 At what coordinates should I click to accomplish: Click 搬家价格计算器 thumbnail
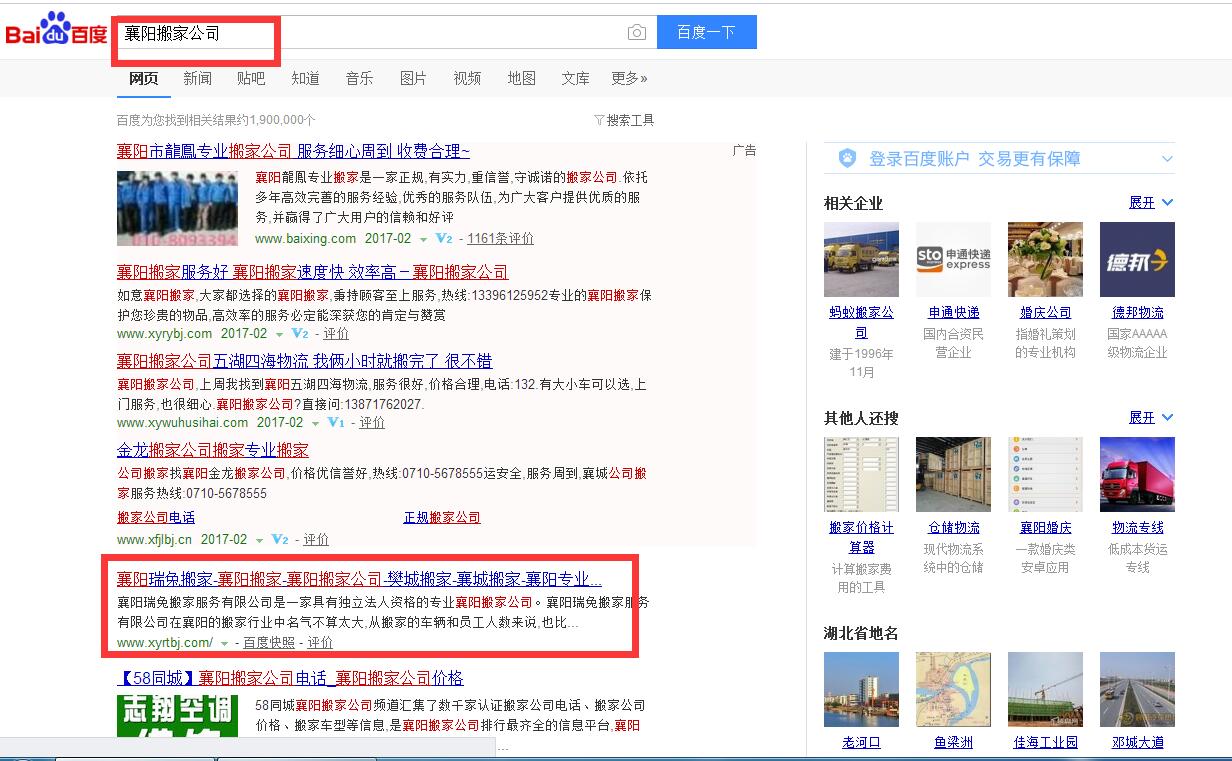click(x=861, y=474)
